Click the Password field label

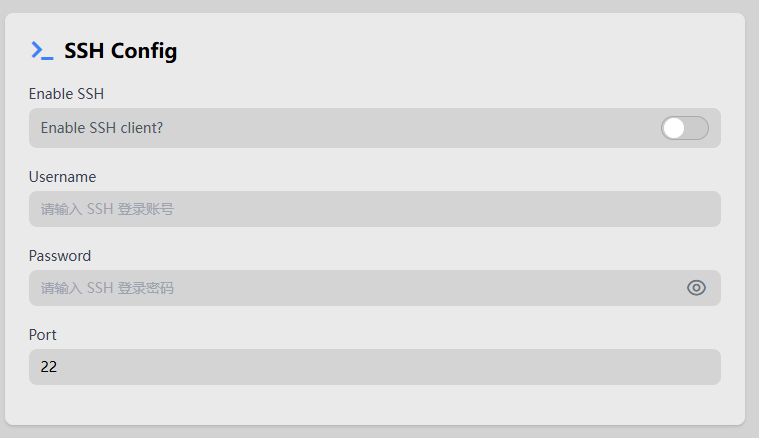(60, 256)
